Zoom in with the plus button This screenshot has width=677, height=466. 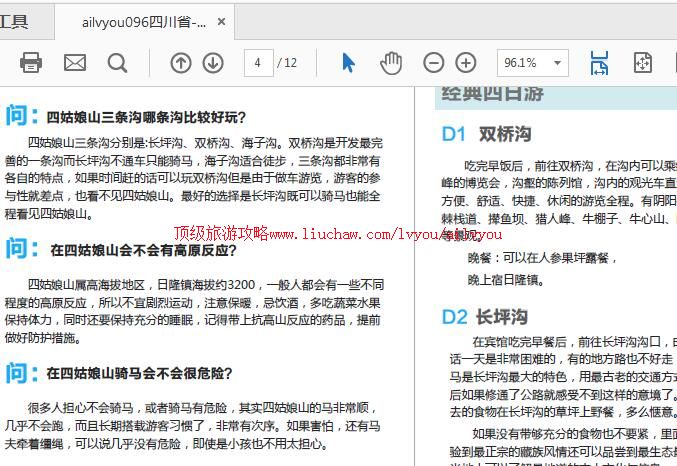[x=466, y=63]
